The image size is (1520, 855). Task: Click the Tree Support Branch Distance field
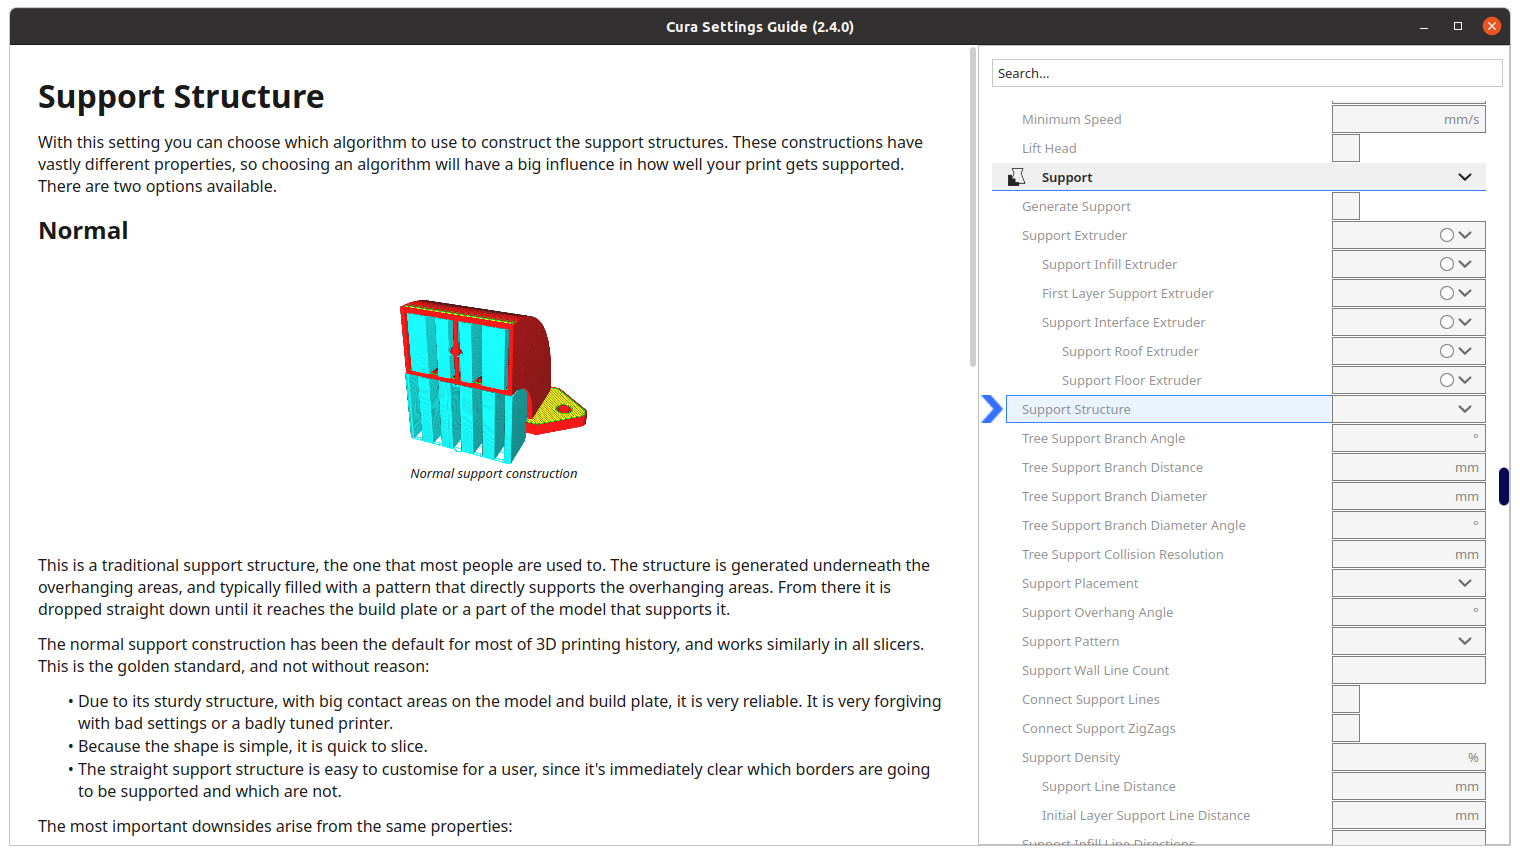(1408, 467)
